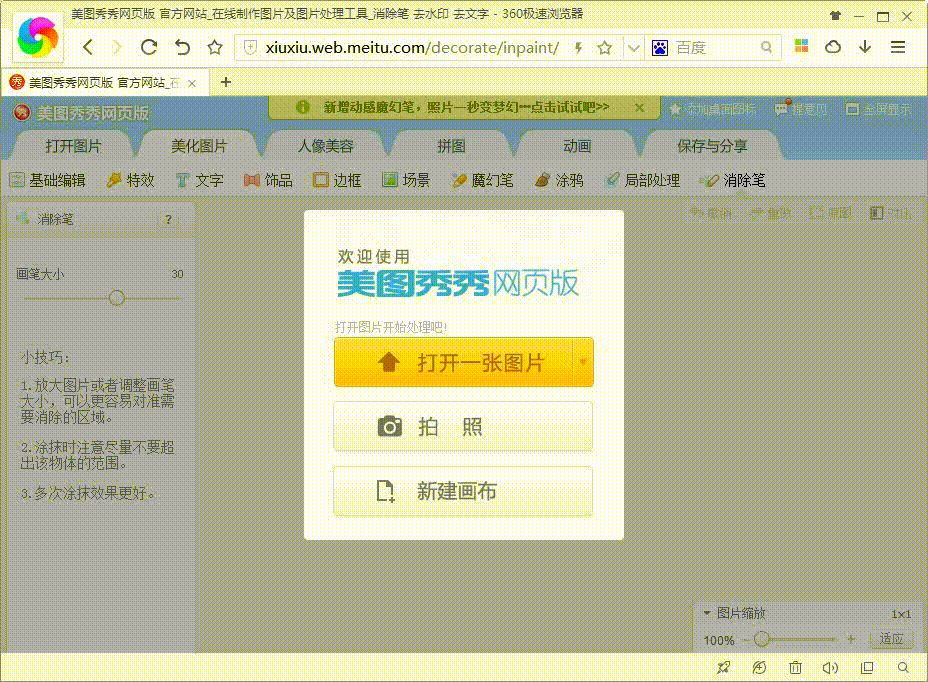Click the 适应 fit button
Viewport: 928px width, 682px height.
tap(891, 639)
